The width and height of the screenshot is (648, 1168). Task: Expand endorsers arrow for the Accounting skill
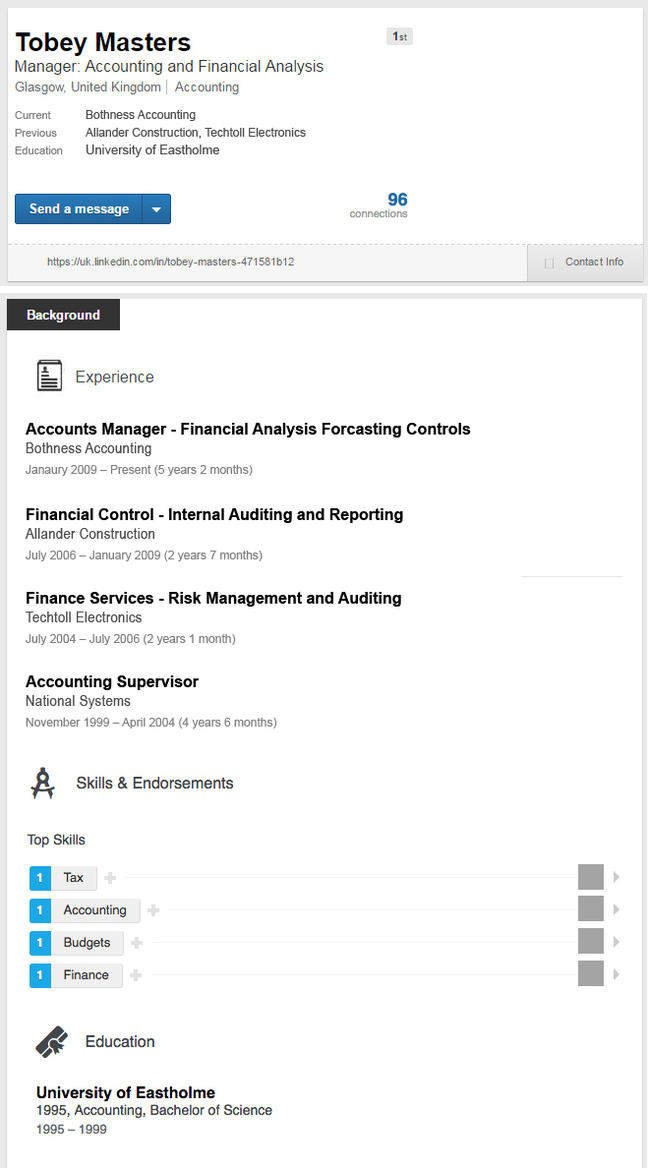coord(617,910)
